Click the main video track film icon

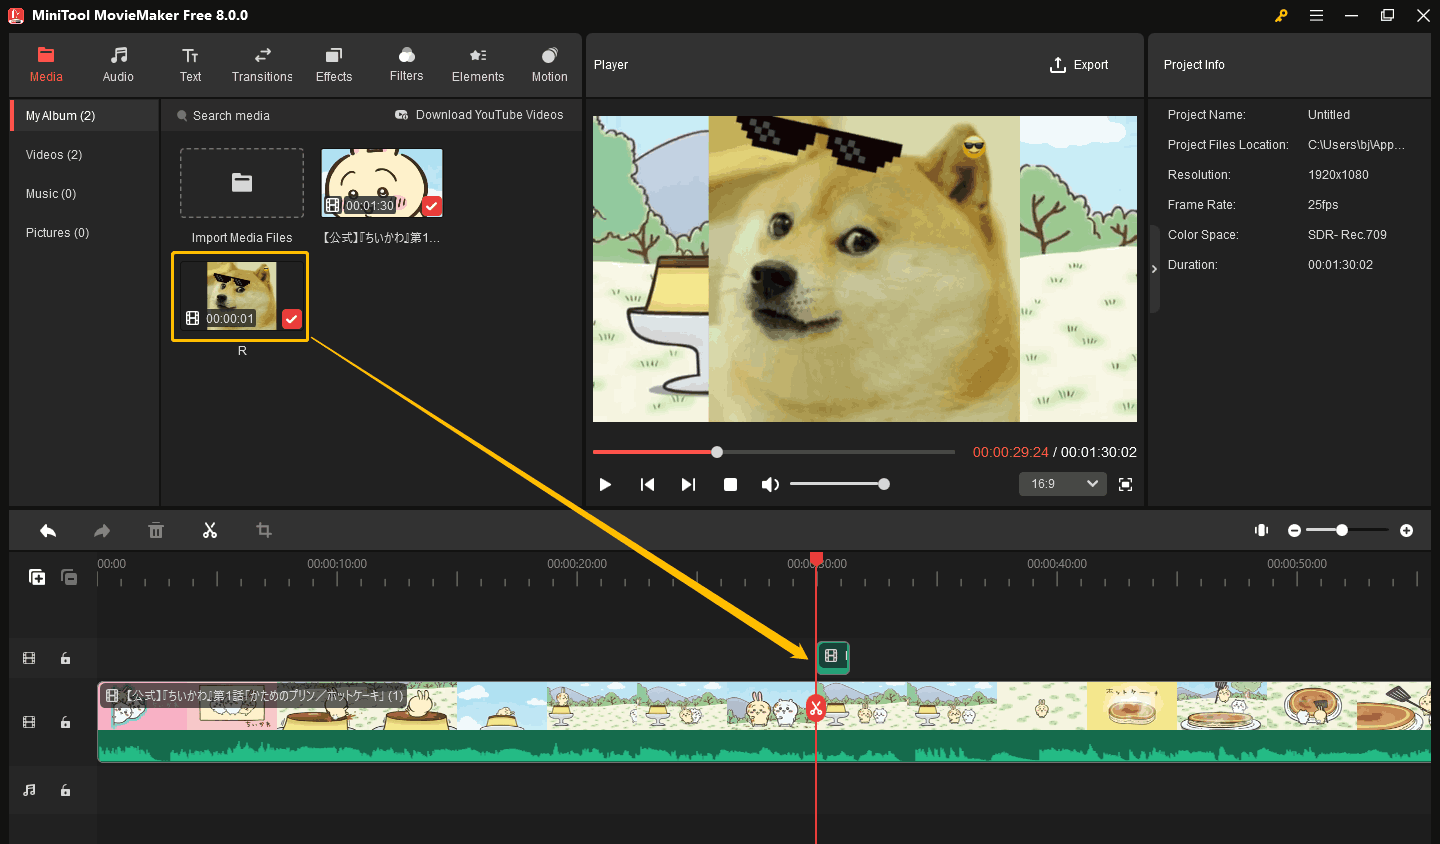[x=29, y=722]
